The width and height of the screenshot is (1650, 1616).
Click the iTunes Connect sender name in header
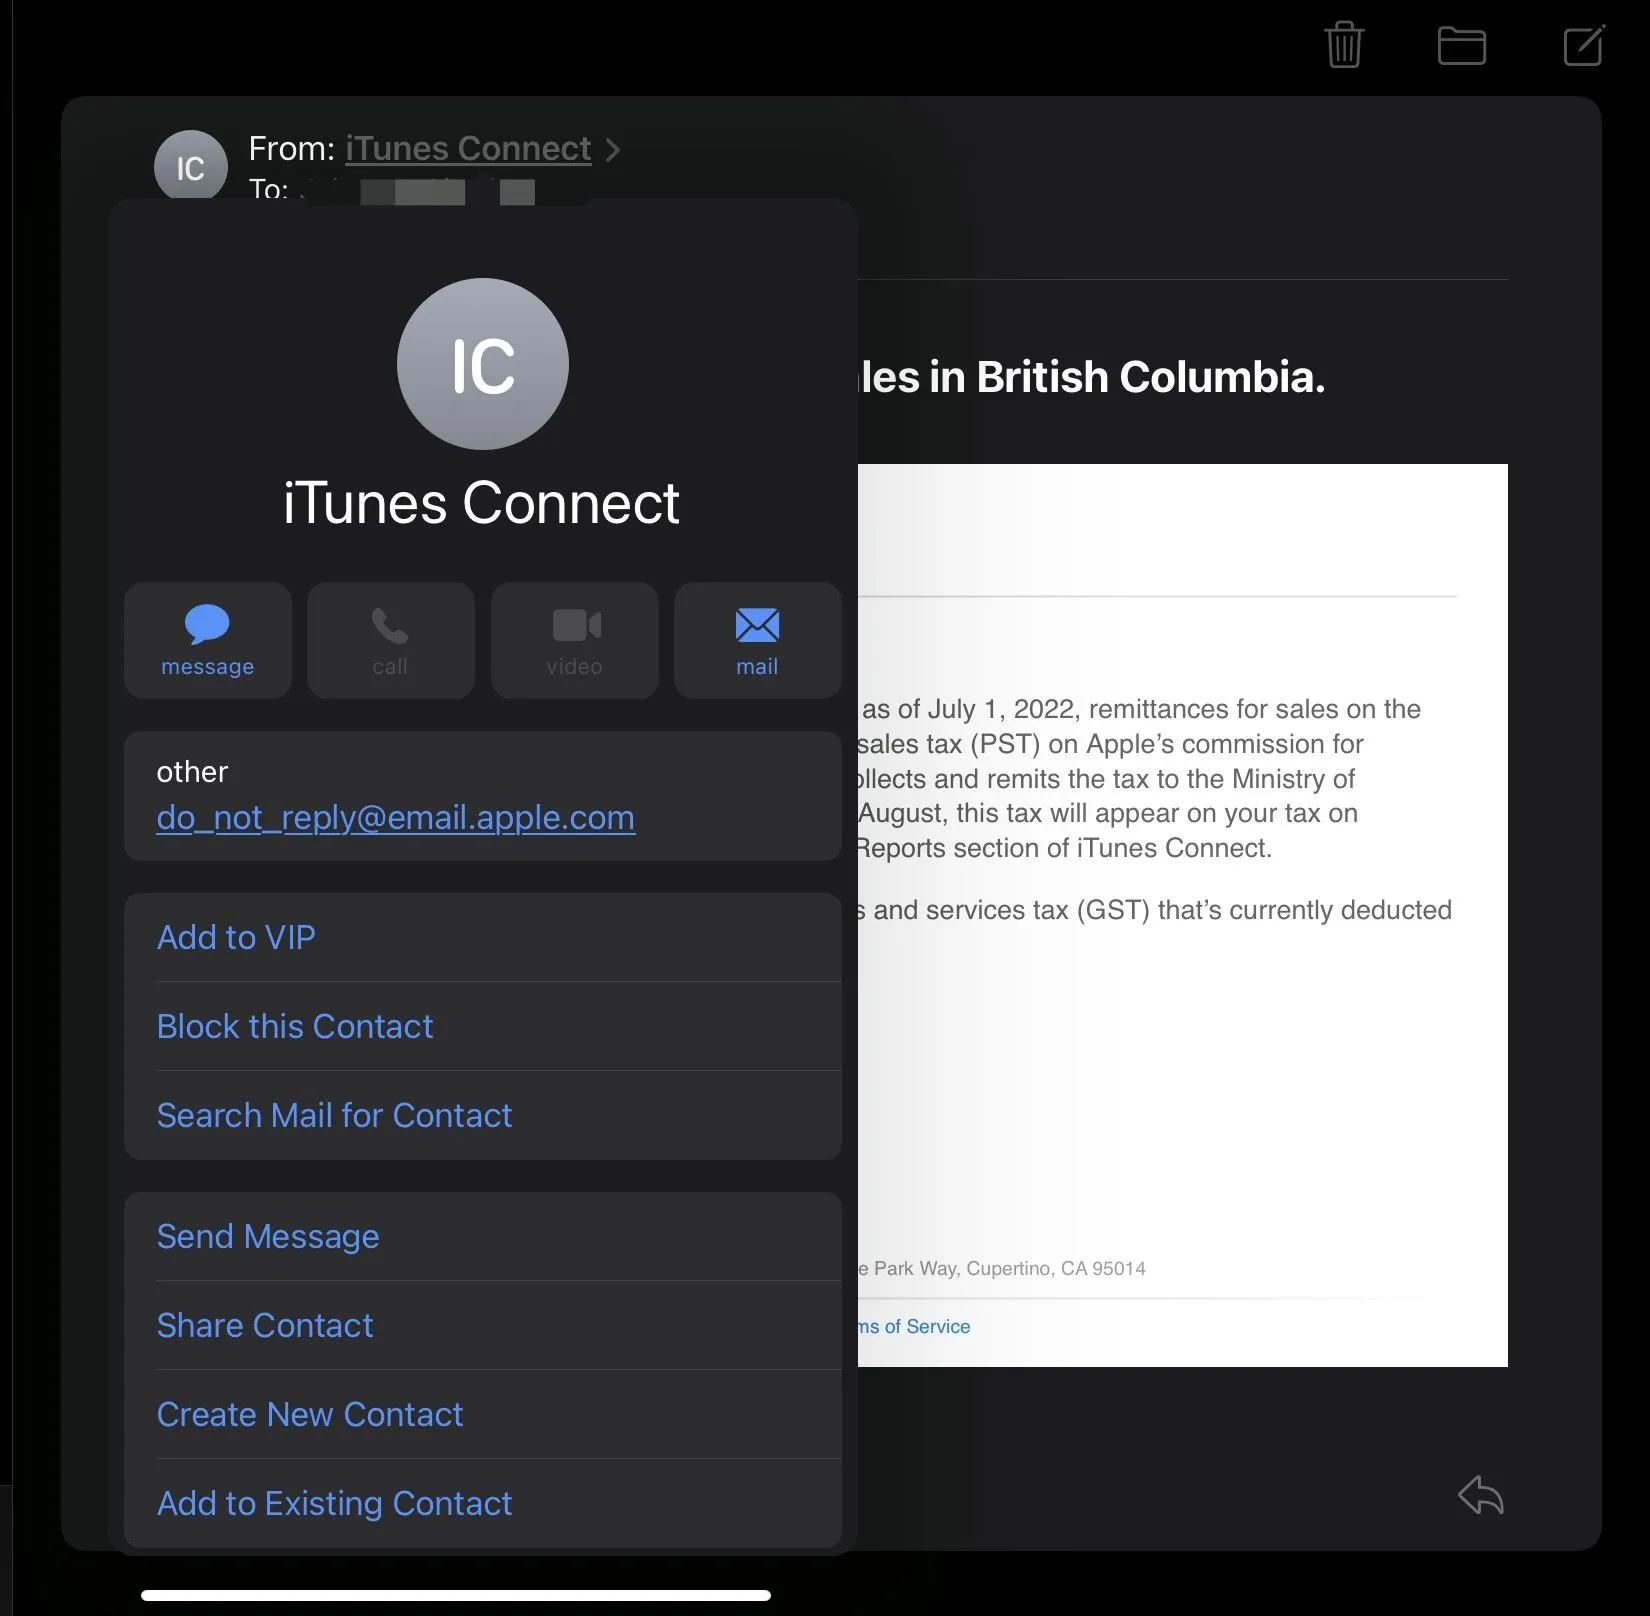click(468, 149)
